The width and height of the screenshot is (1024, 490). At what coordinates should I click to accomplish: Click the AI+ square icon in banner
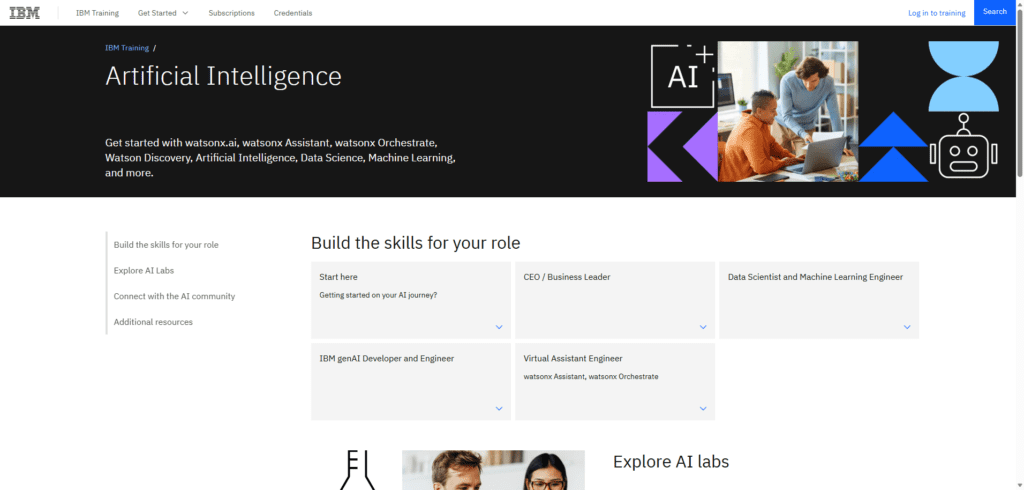[682, 76]
